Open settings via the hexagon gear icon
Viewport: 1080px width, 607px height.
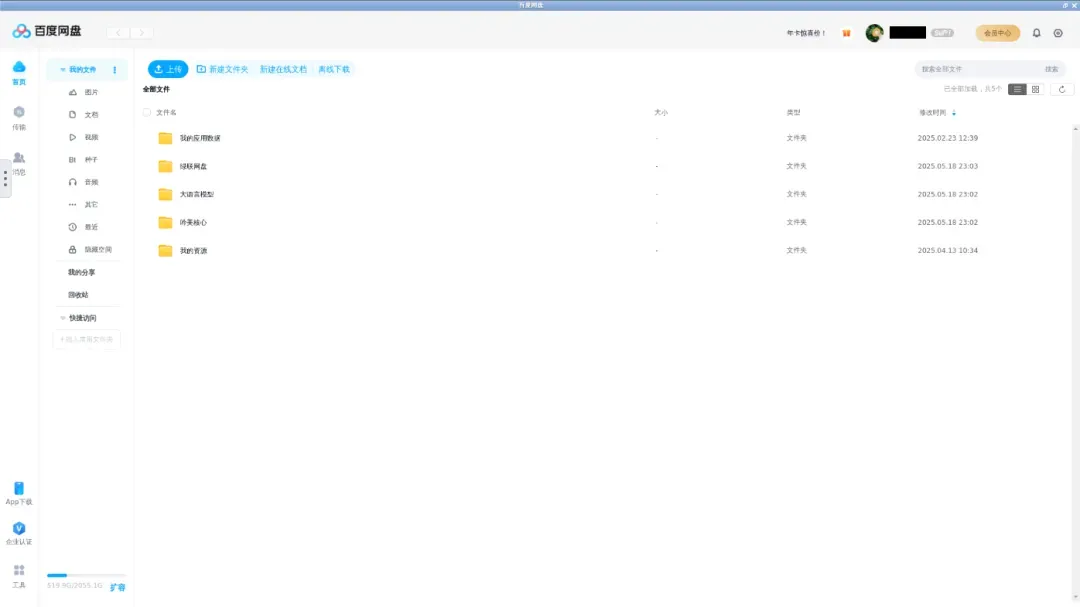pos(1059,33)
